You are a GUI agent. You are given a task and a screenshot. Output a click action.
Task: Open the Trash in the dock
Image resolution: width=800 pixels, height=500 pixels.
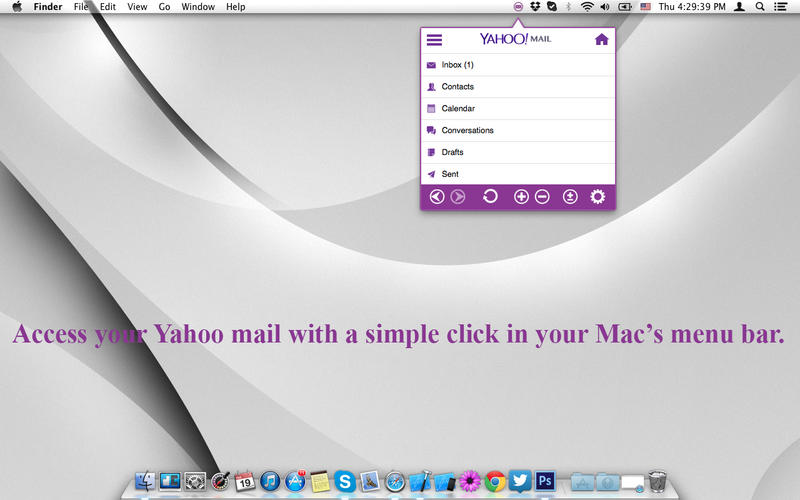point(658,481)
